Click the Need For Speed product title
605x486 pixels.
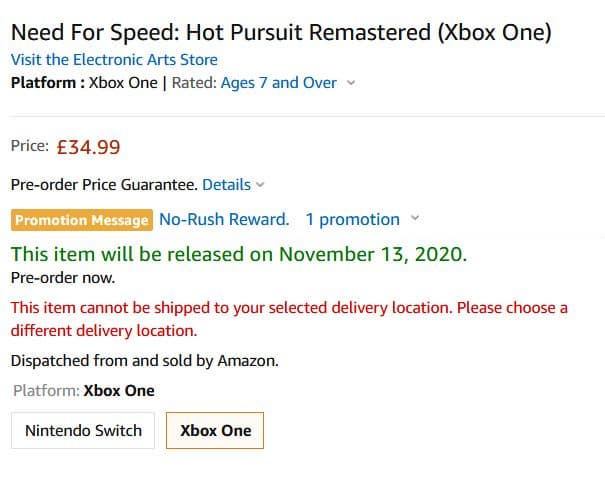[x=280, y=32]
